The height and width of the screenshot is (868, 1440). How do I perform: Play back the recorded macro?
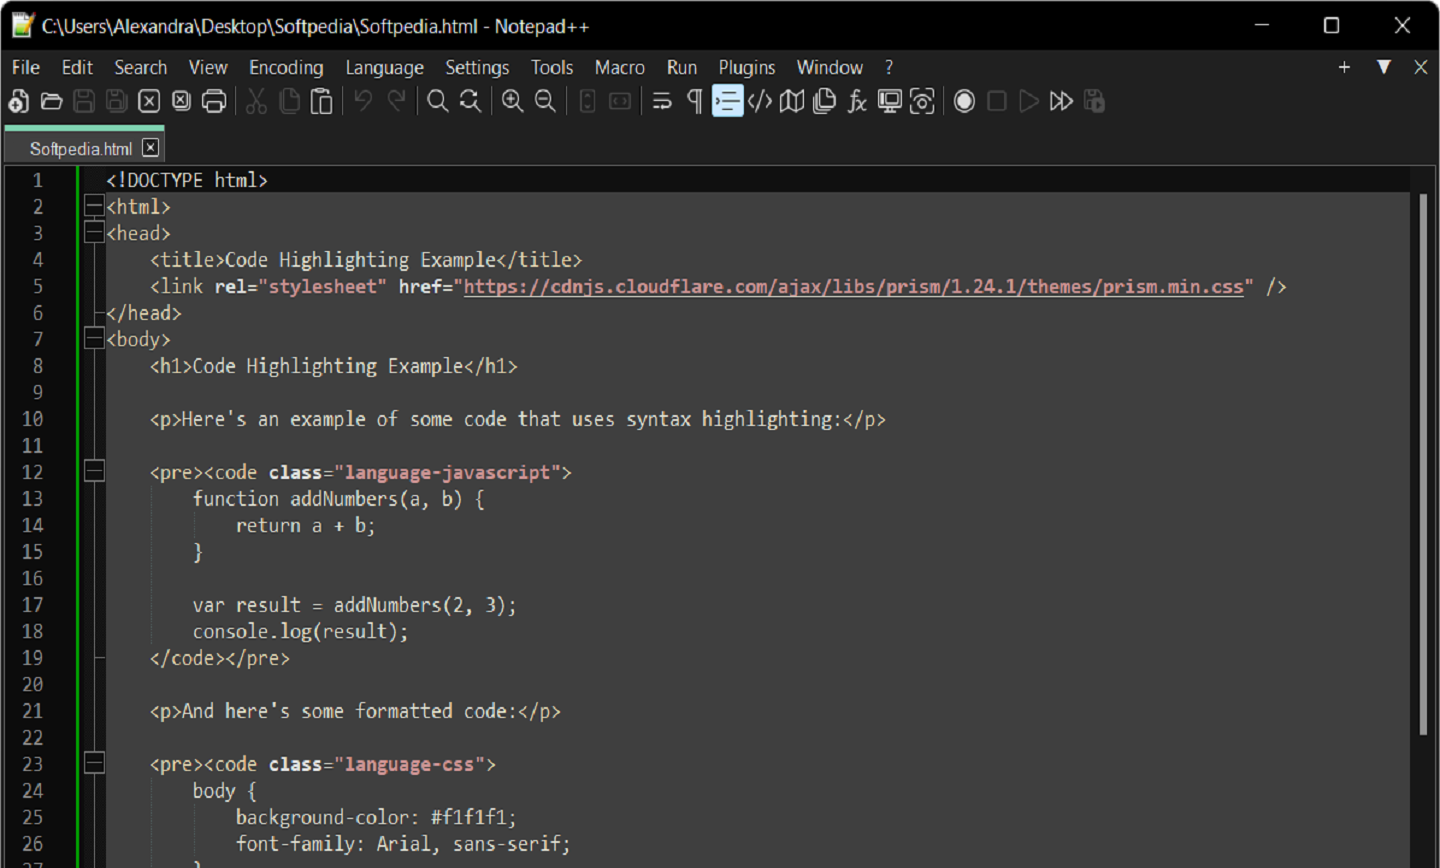(x=1029, y=101)
